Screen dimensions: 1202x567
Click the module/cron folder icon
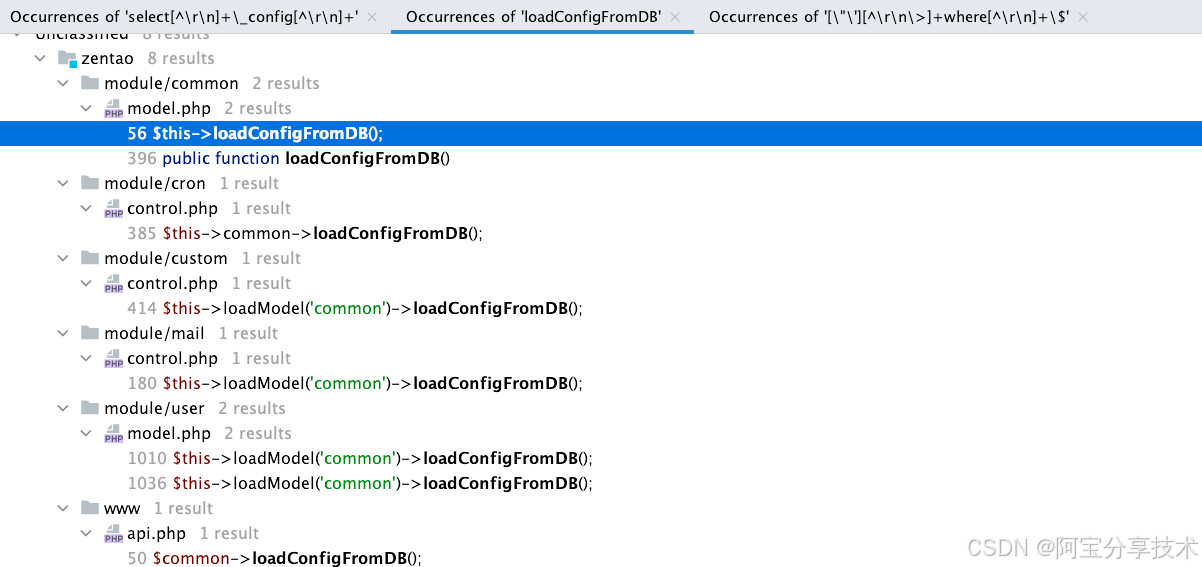point(90,183)
